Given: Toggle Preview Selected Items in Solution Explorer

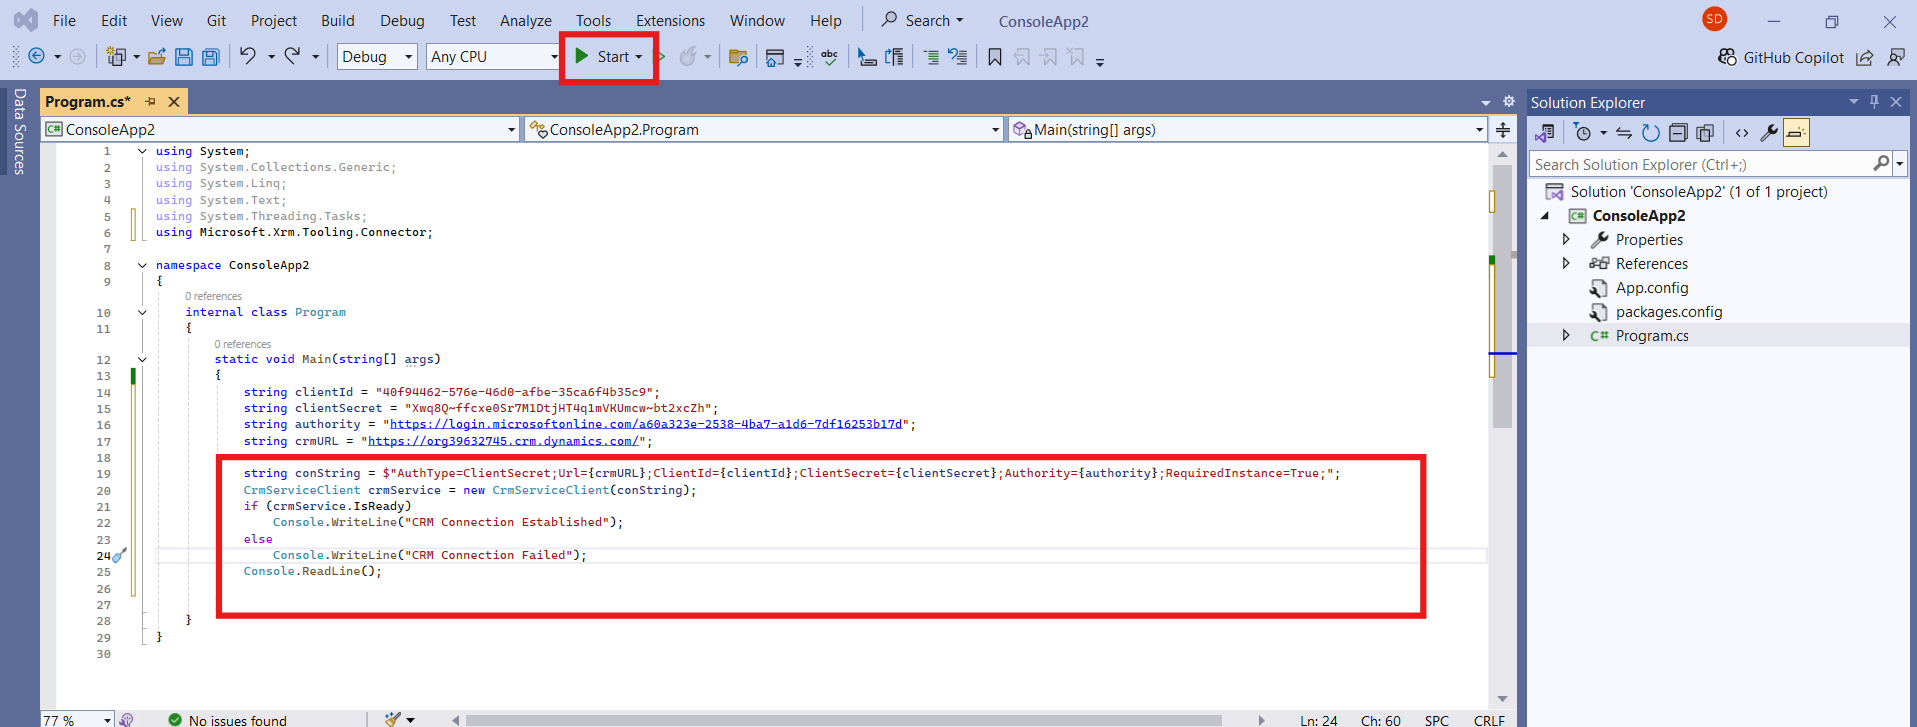Looking at the screenshot, I should point(1796,133).
